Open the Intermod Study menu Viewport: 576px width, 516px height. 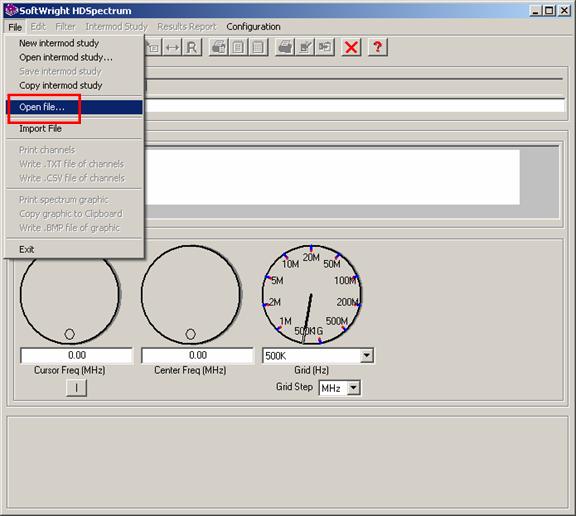click(116, 27)
